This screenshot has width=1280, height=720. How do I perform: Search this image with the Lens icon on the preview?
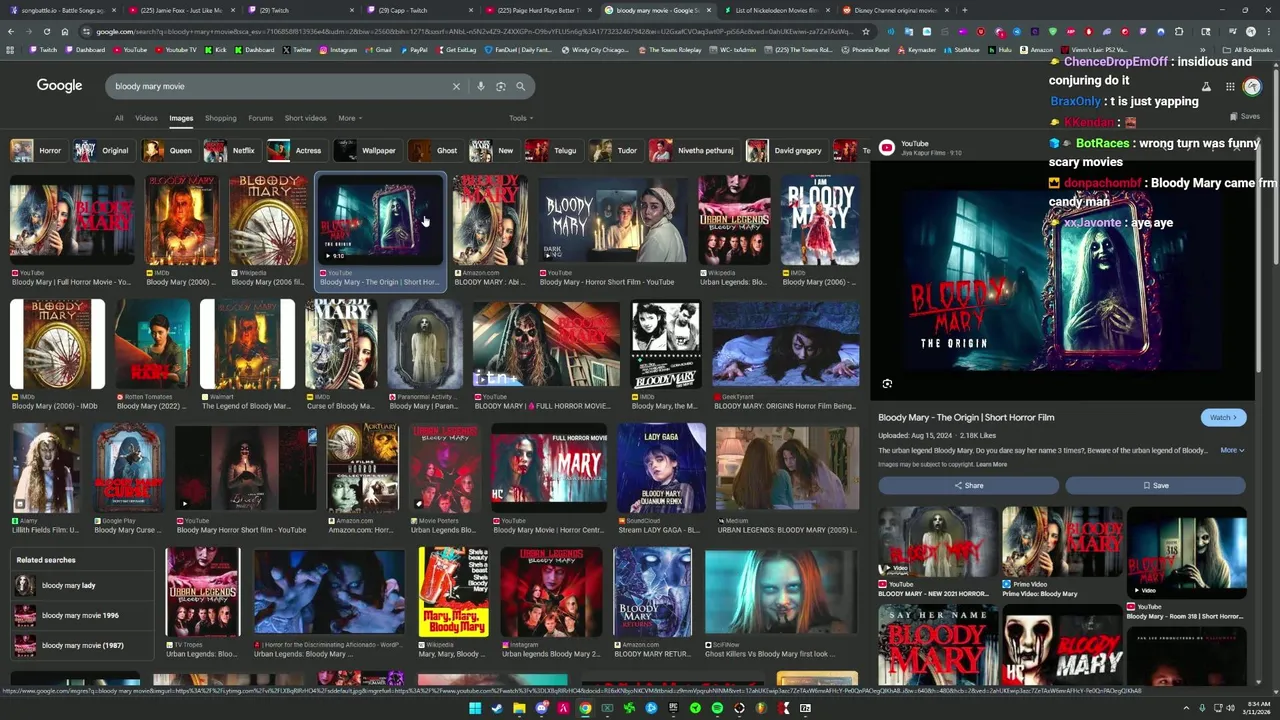point(887,383)
